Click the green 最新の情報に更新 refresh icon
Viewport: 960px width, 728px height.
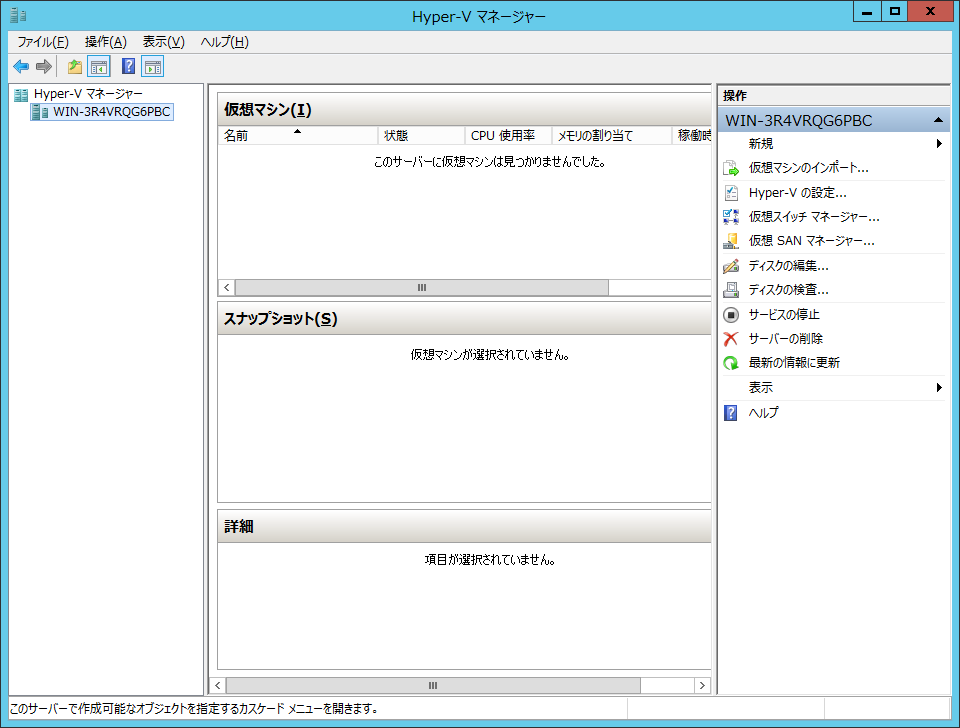[731, 363]
